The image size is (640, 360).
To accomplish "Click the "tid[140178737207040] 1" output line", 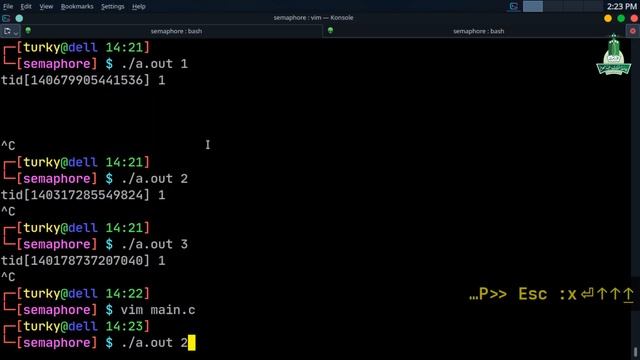I will point(83,261).
